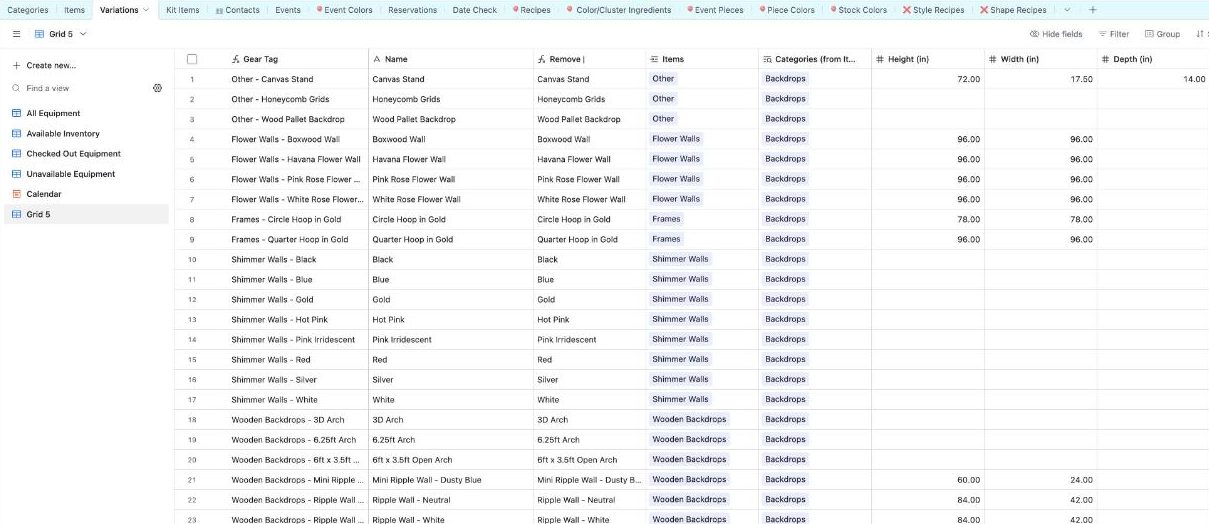Viewport: 1209px width, 524px height.
Task: Click the magnifier icon in Find a view
Action: tap(16, 88)
